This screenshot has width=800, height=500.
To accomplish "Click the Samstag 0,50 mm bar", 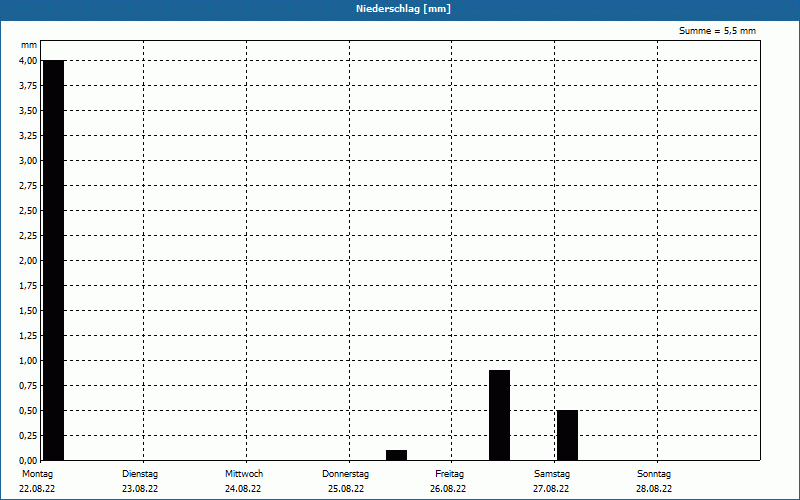I will pos(567,435).
